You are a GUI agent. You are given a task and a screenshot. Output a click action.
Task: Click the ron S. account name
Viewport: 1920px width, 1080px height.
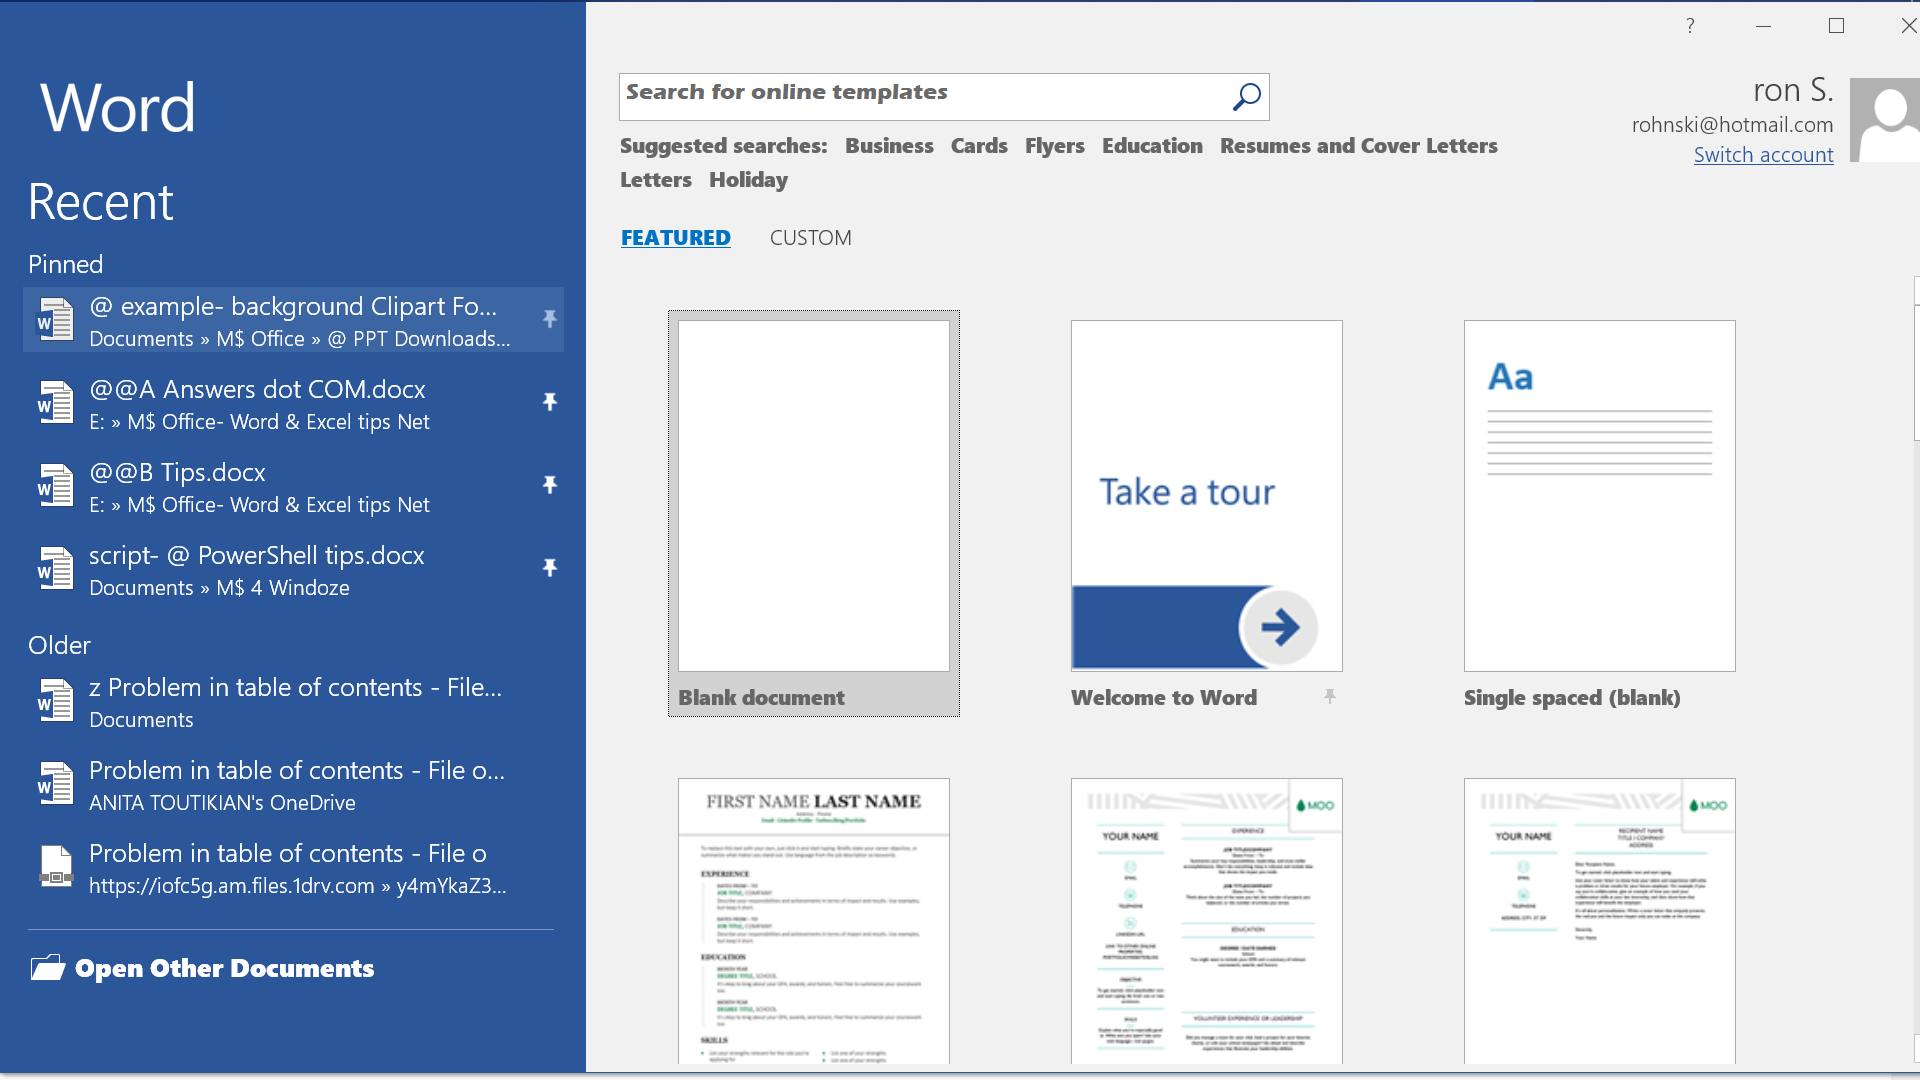click(1793, 90)
